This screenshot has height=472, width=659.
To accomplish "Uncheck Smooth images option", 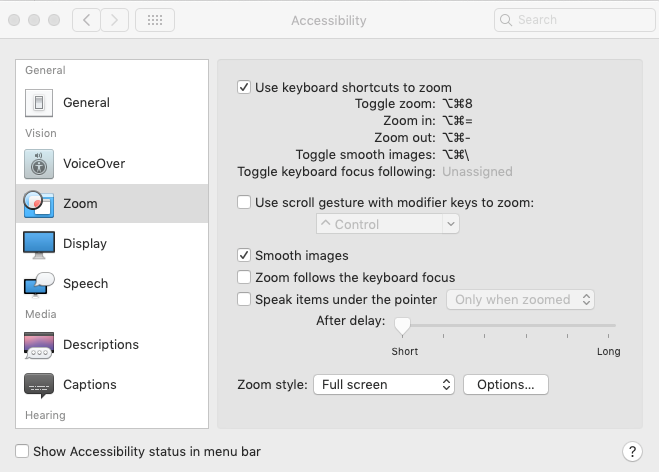I will [x=244, y=255].
